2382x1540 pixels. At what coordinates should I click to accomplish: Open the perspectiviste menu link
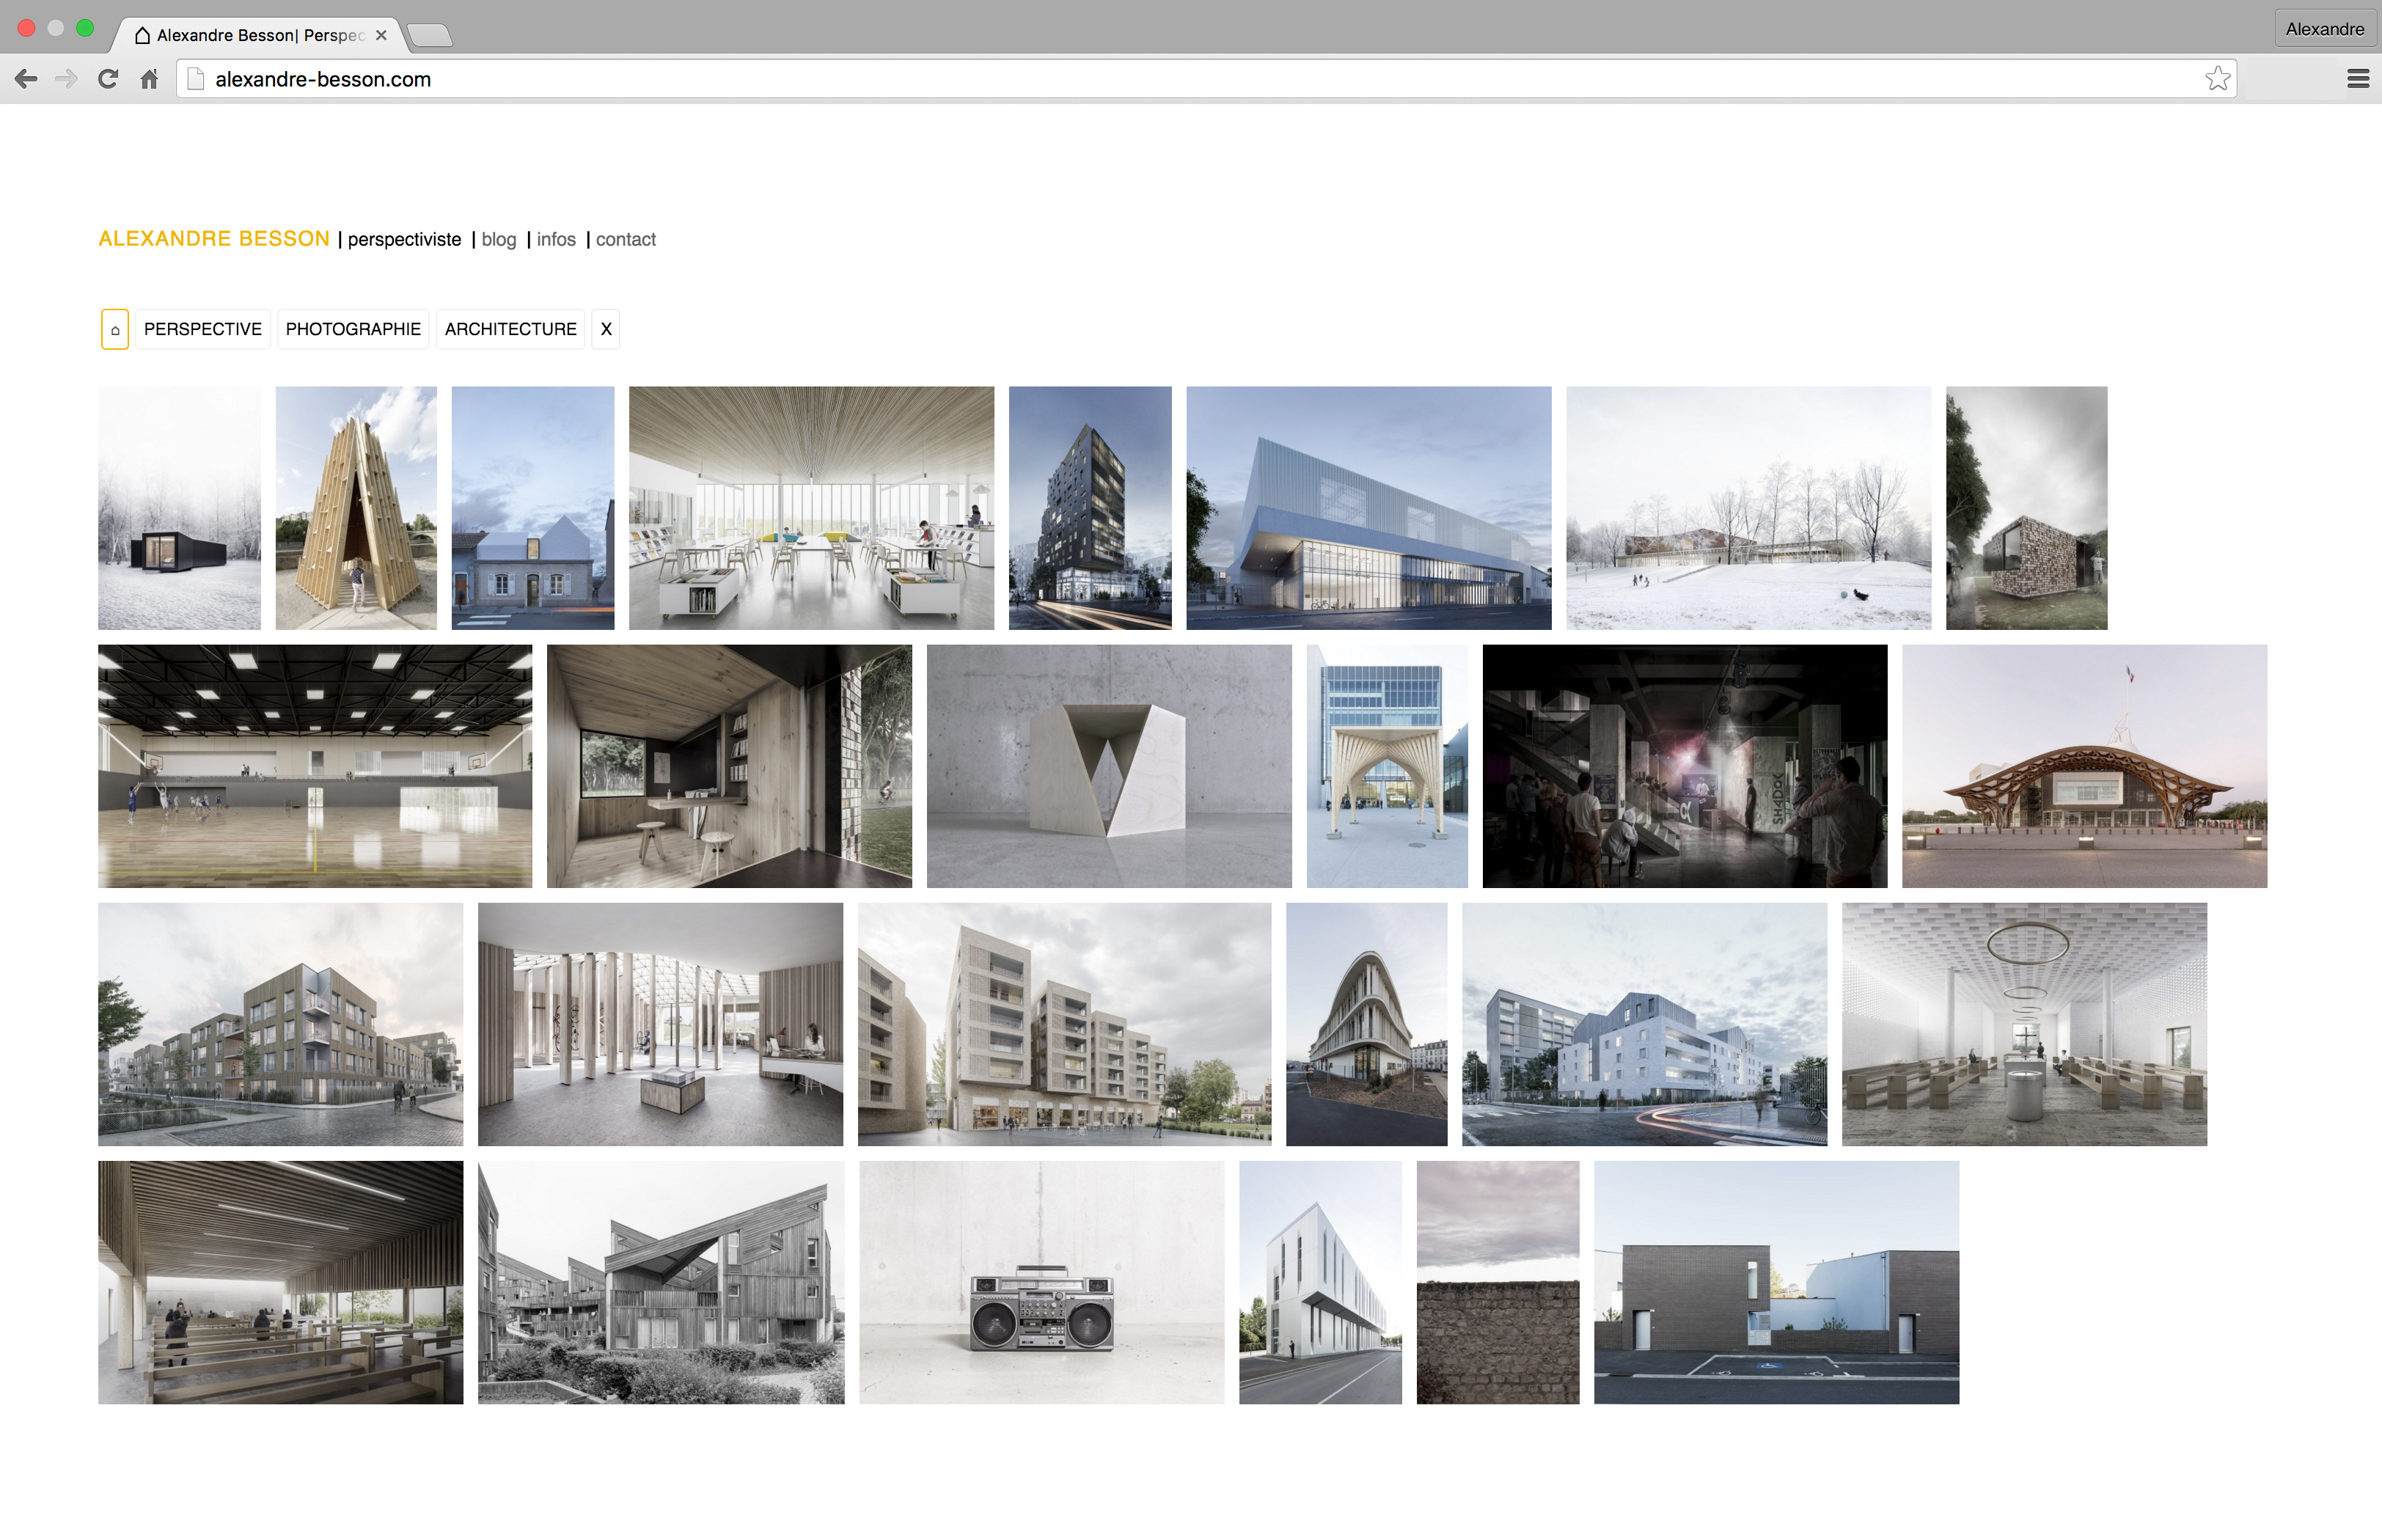coord(404,240)
